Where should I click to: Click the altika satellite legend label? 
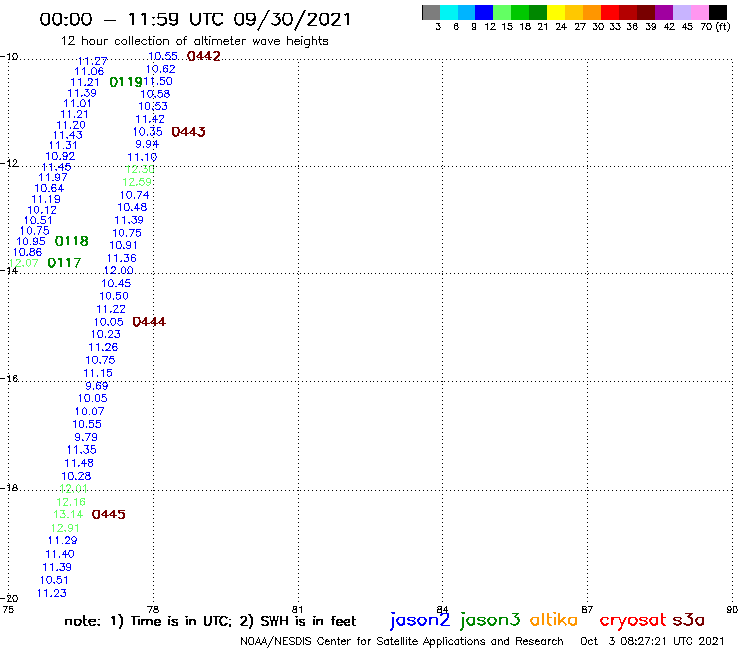click(553, 619)
